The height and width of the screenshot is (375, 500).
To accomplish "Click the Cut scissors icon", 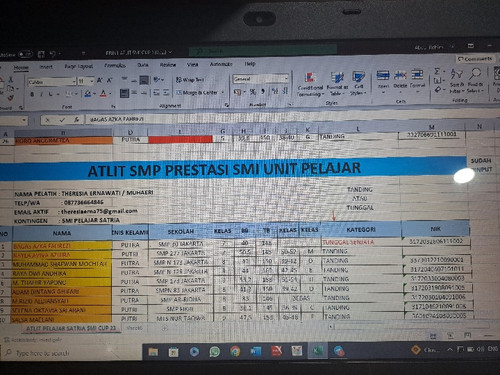I will [x=10, y=79].
